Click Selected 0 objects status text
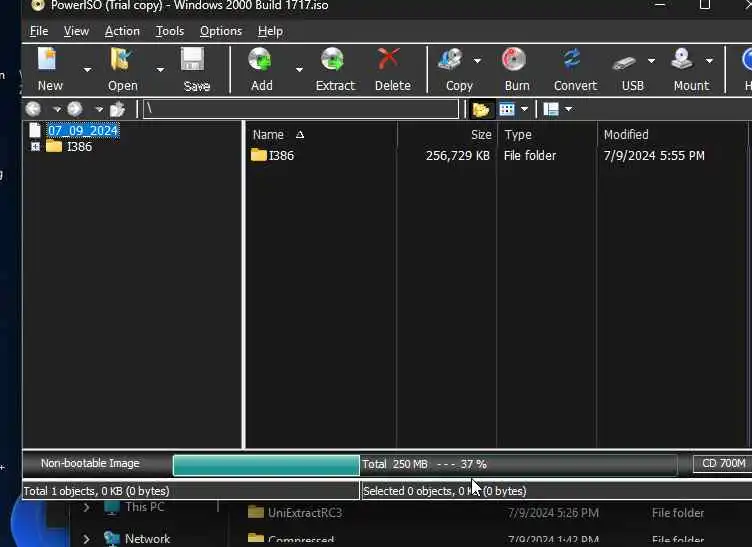Screen dimensions: 752x547 pos(445,491)
